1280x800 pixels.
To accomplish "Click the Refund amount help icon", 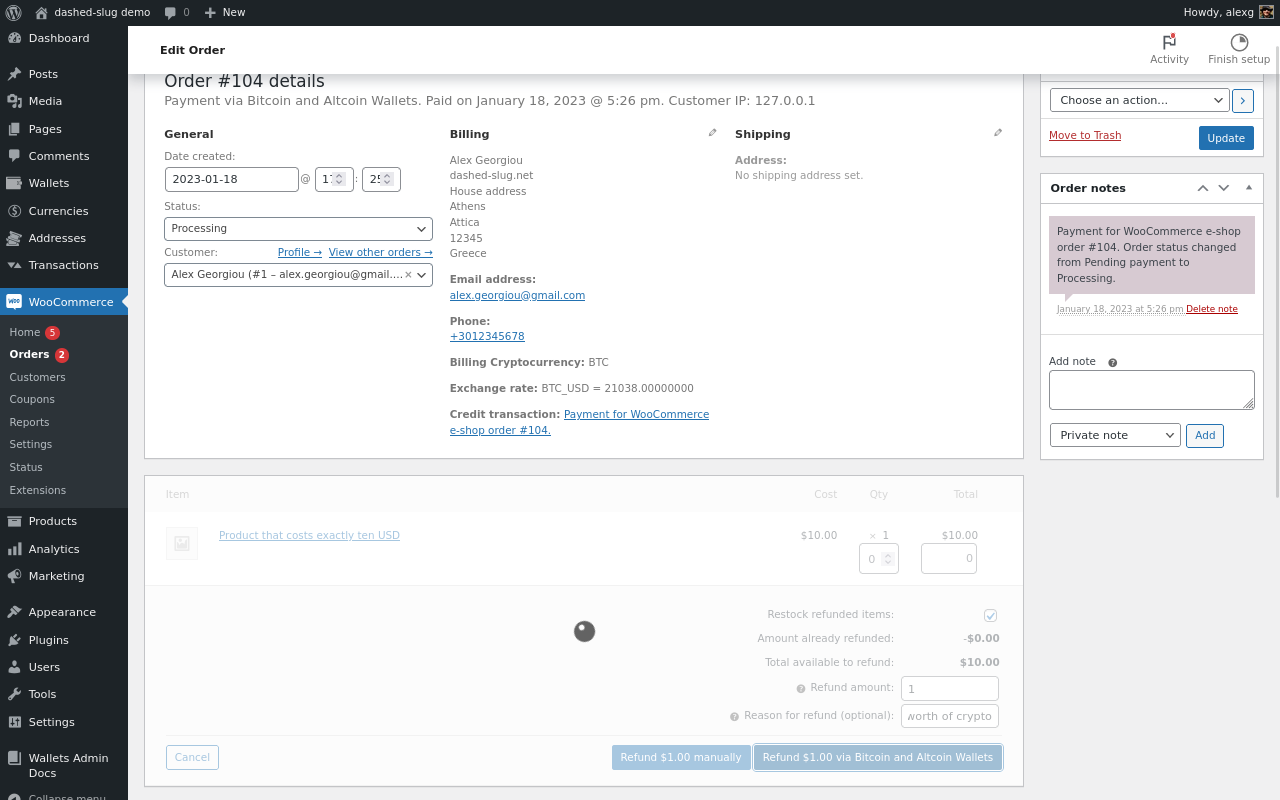I will [801, 688].
